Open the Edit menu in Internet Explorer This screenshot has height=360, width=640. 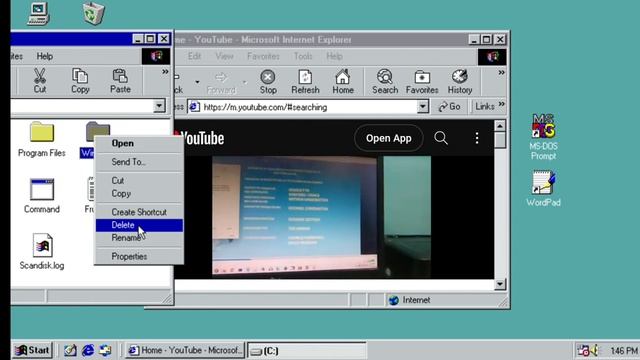[x=194, y=56]
